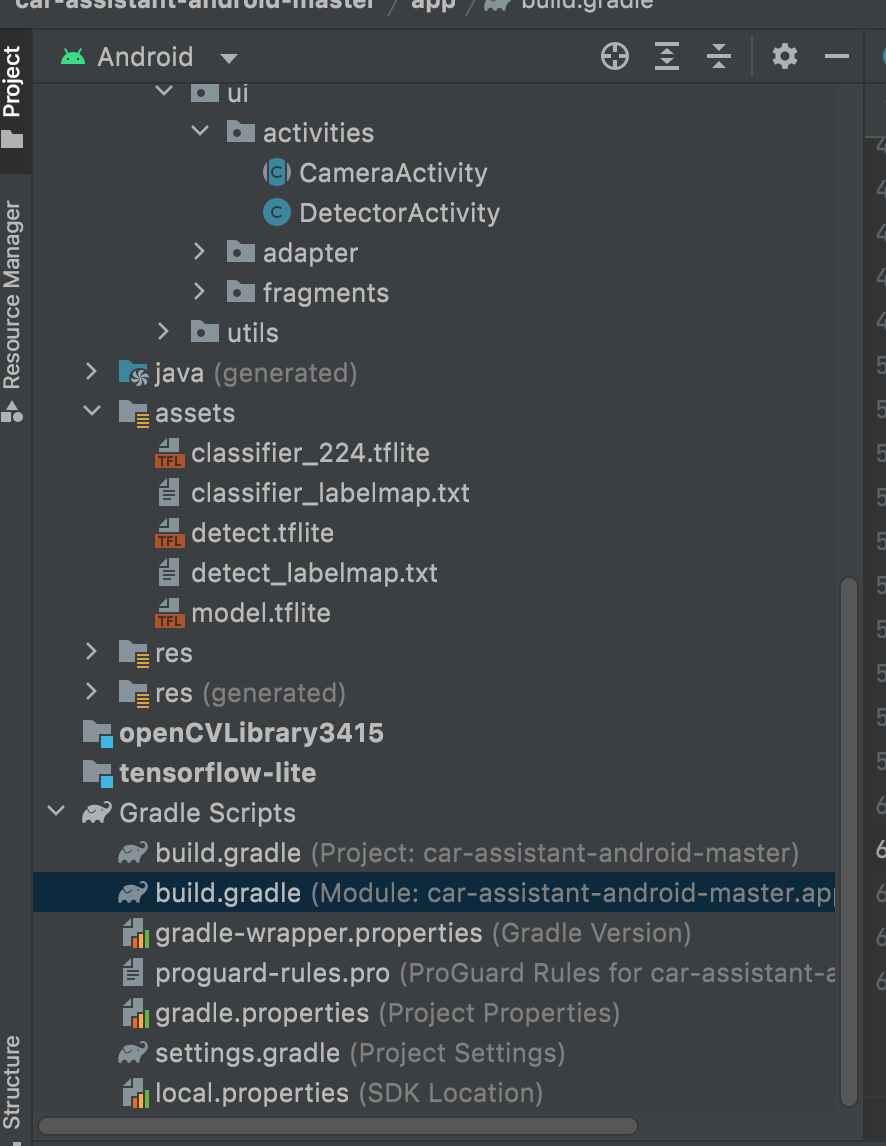886x1146 pixels.
Task: Select the CameraActivity class icon
Action: 276,172
